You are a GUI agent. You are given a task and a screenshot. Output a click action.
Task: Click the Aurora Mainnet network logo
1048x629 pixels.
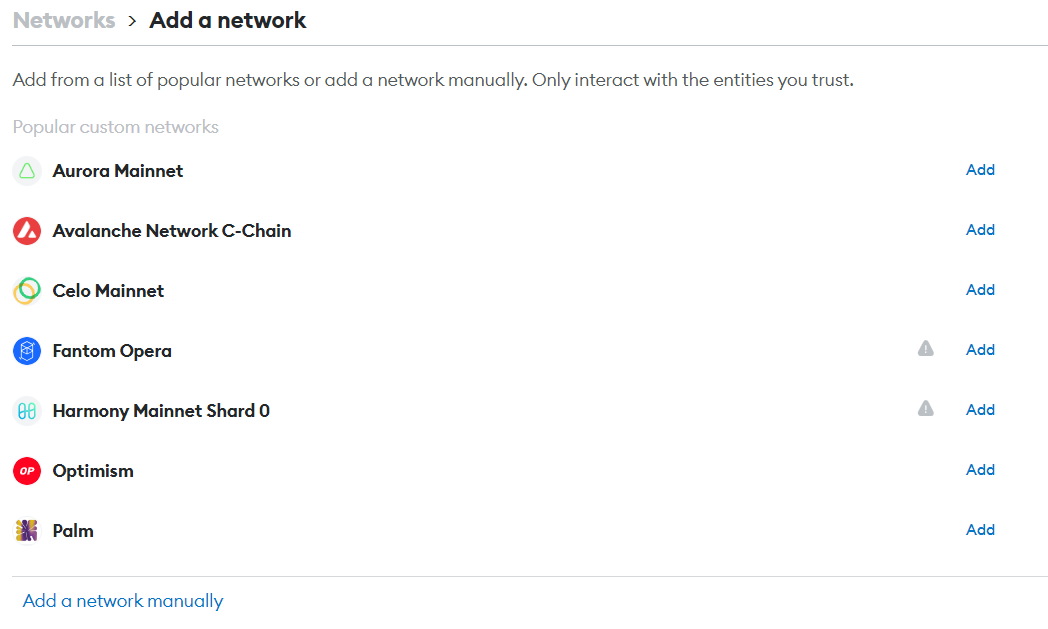[x=26, y=171]
